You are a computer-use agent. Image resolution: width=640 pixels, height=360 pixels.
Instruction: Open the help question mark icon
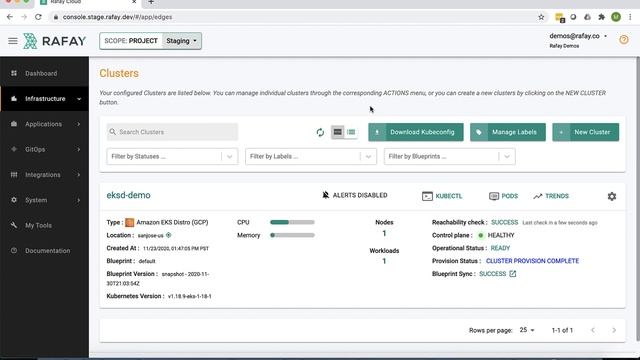coord(624,40)
